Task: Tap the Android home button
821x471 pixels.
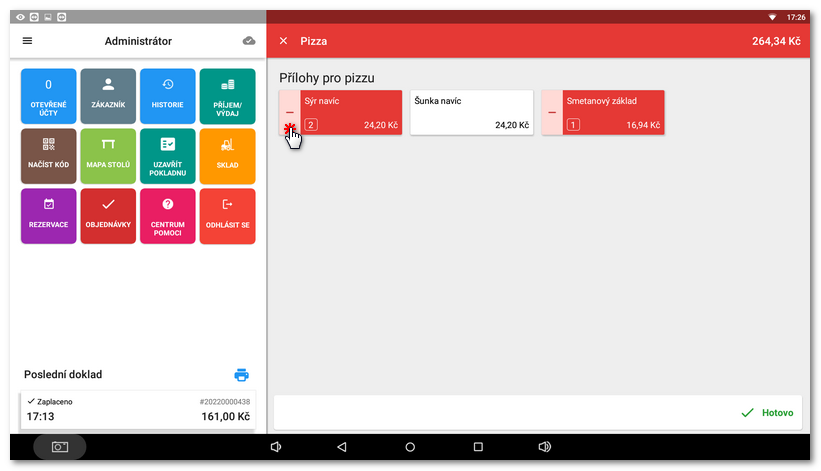Action: pyautogui.click(x=410, y=447)
